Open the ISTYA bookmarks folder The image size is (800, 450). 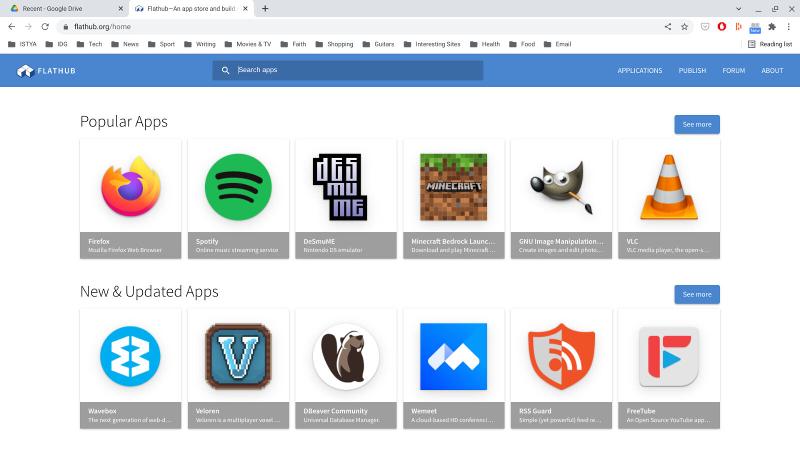[x=22, y=44]
